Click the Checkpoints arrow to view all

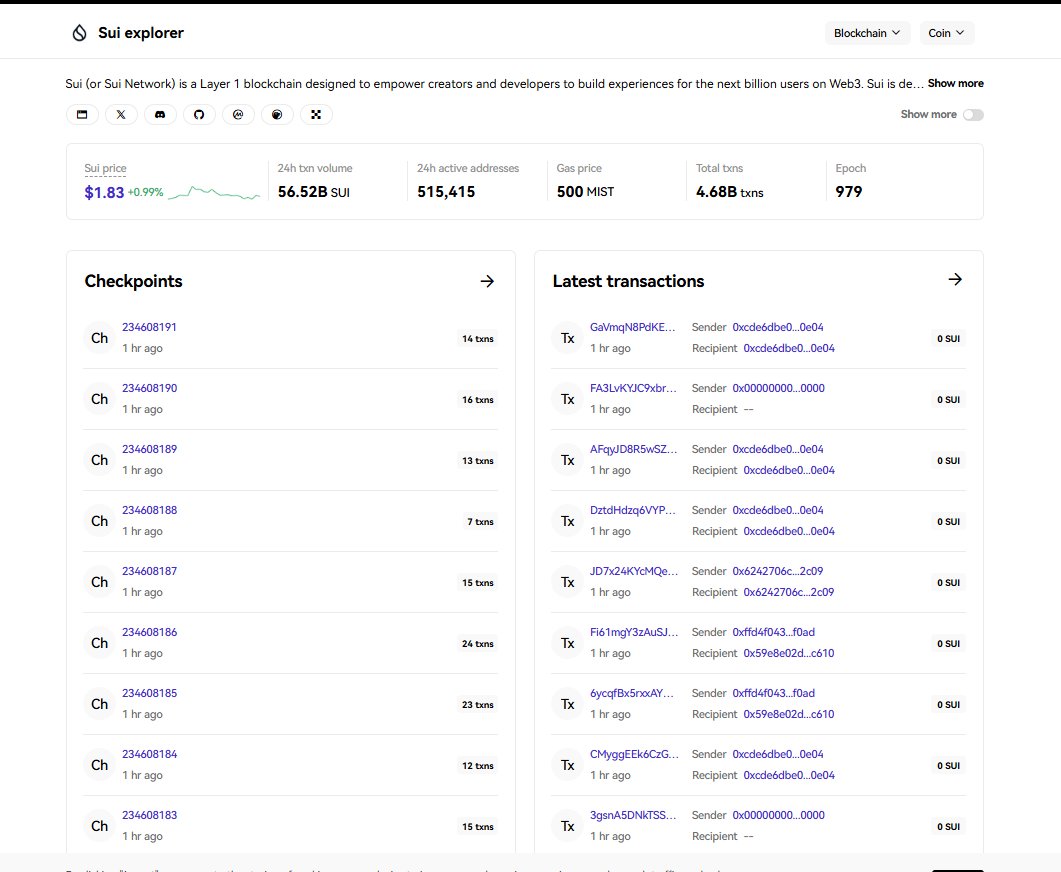coord(487,281)
